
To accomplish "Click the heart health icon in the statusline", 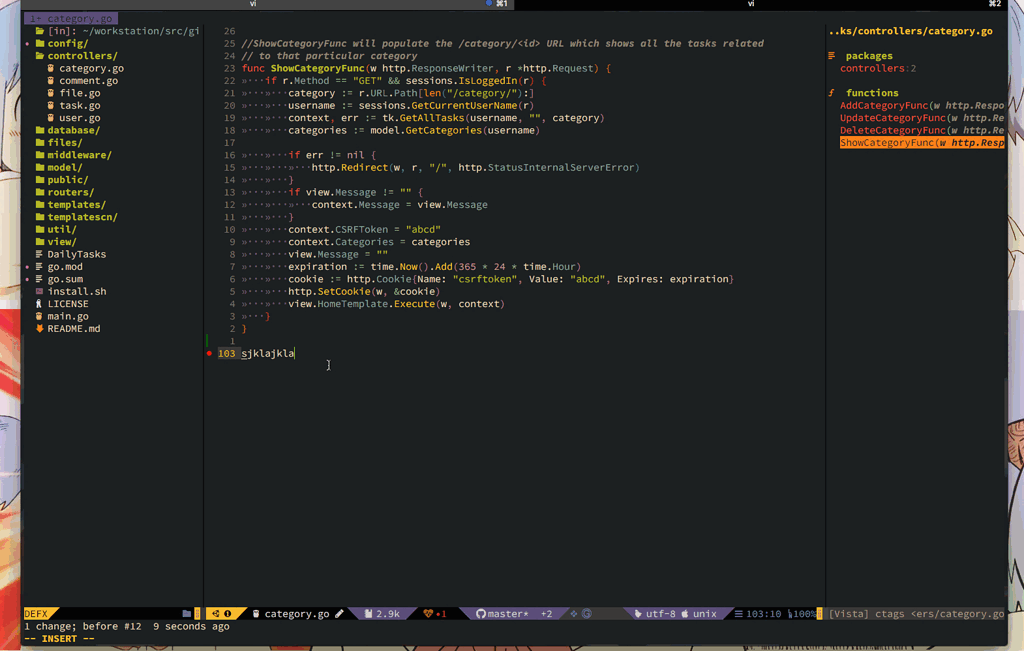I will click(x=427, y=613).
